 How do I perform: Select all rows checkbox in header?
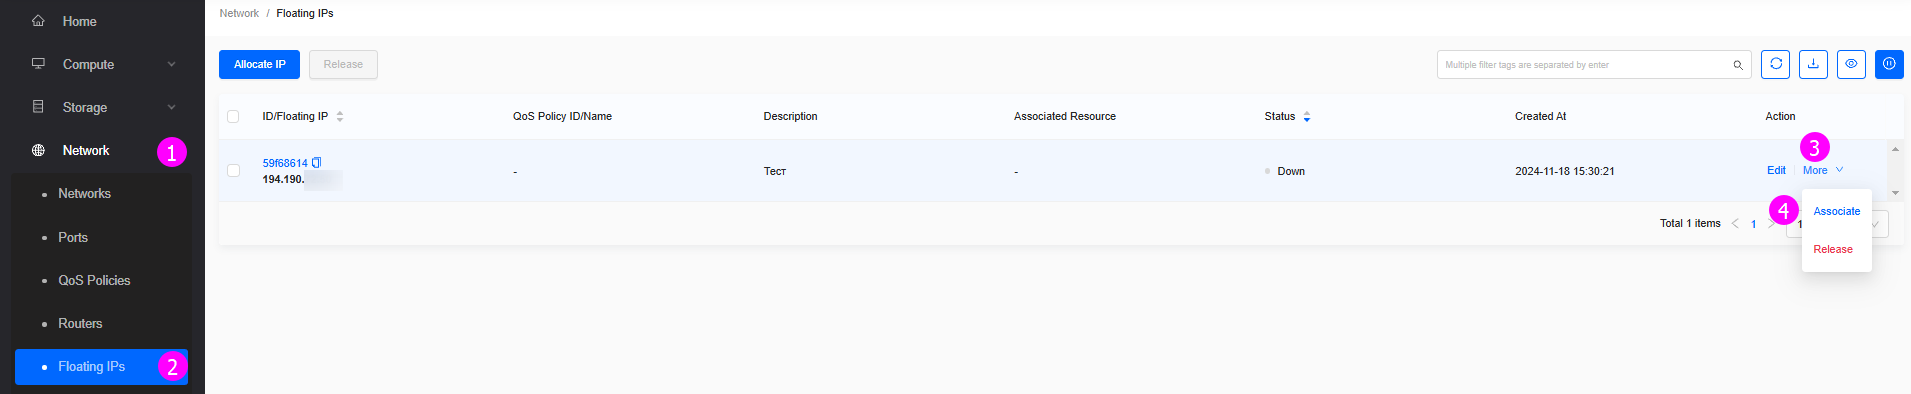(x=233, y=116)
